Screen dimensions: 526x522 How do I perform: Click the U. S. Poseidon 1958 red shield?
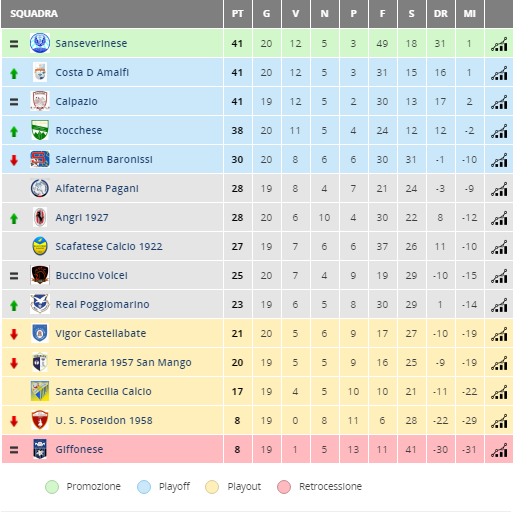tap(40, 420)
